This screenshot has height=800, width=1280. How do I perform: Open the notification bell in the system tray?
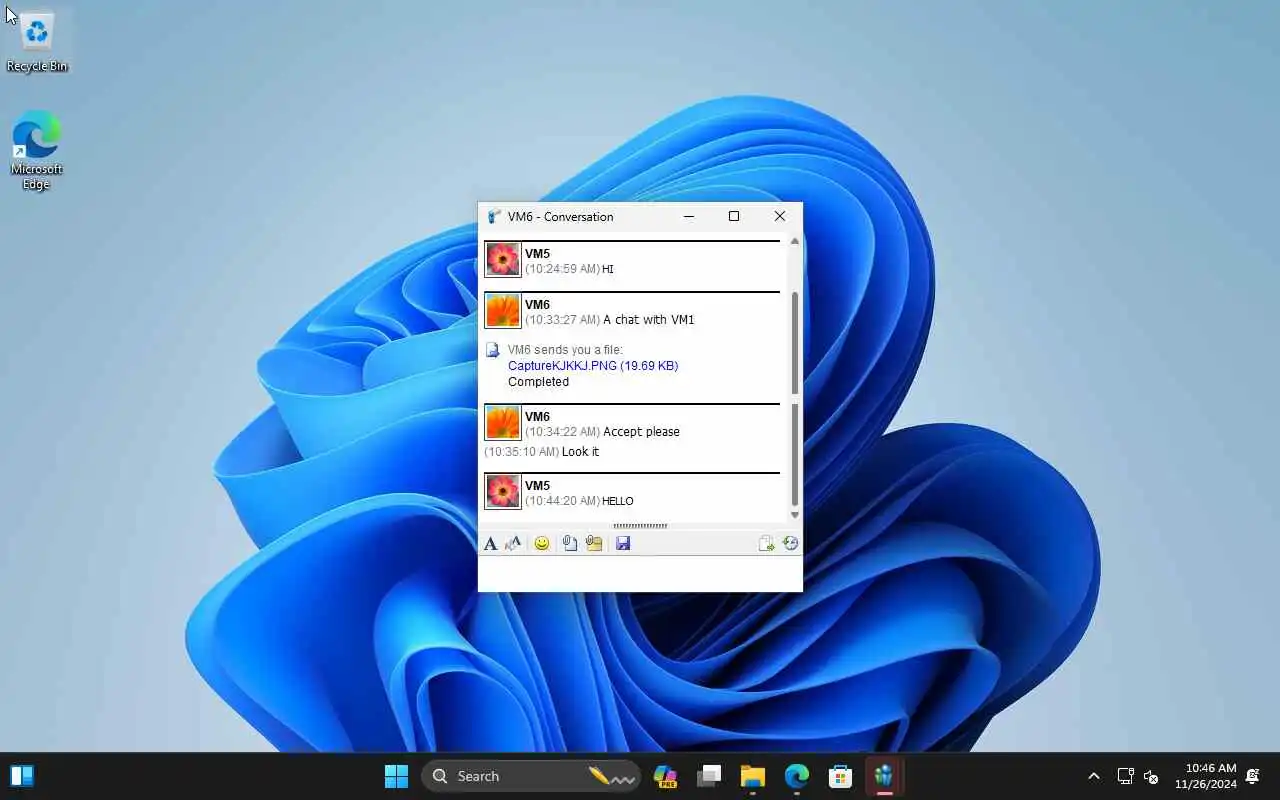click(x=1252, y=776)
